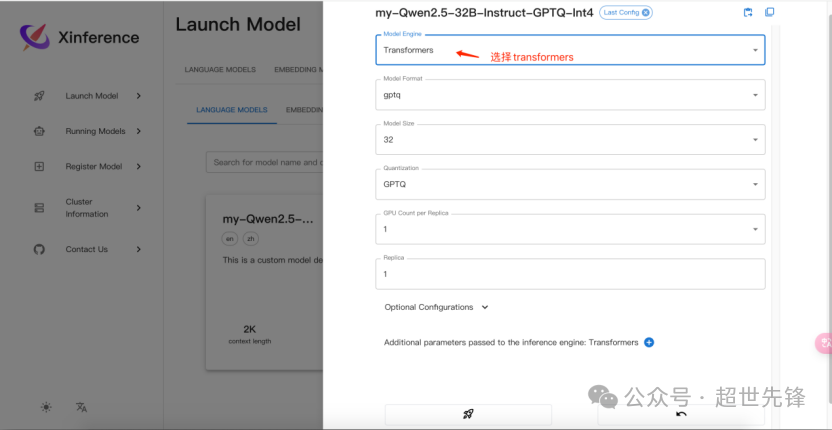Viewport: 832px width, 430px height.
Task: Click the server icon beside Cluster Information
Action: coord(39,208)
